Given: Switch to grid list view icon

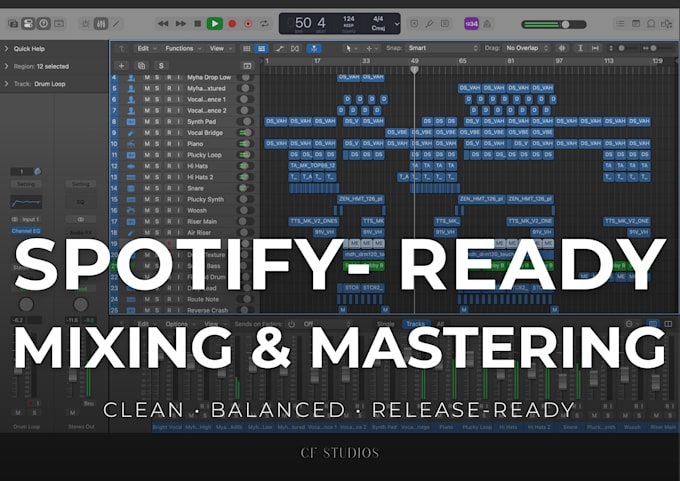Looking at the screenshot, I should click(x=246, y=49).
